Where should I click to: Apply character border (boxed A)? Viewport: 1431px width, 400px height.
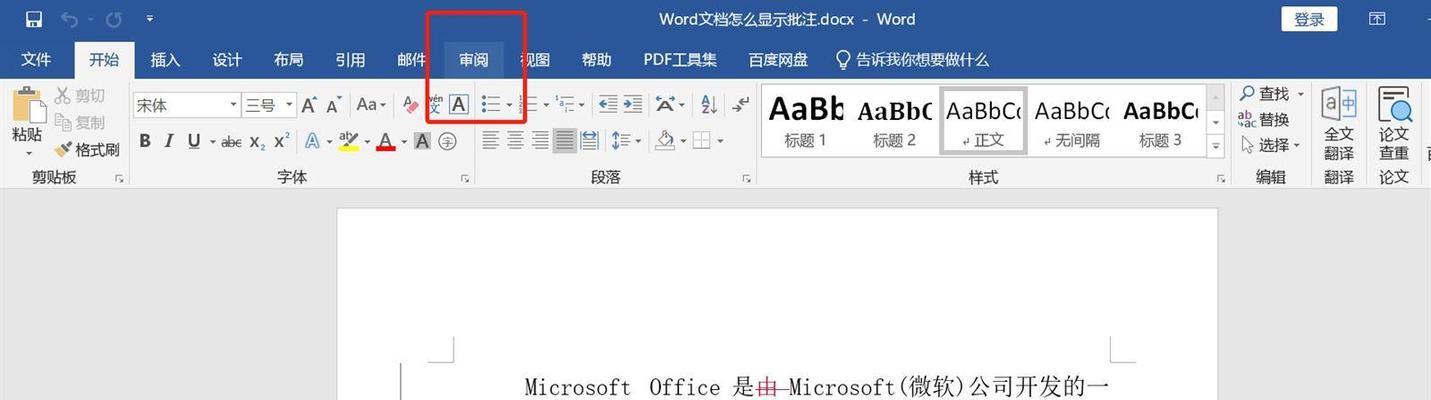[x=458, y=105]
